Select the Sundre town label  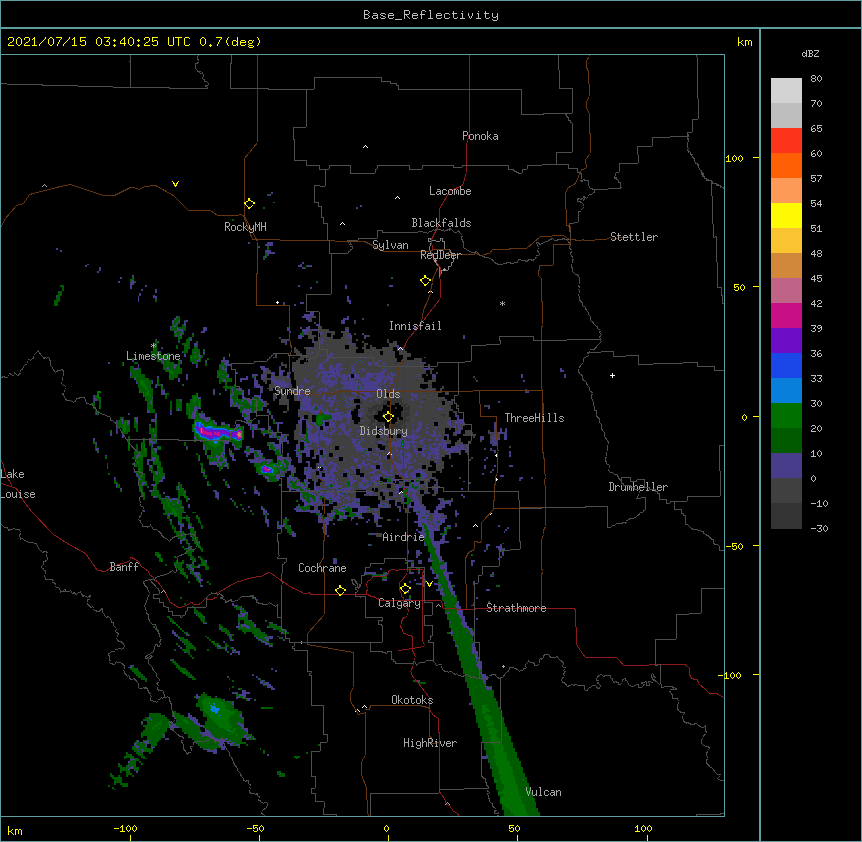point(292,391)
